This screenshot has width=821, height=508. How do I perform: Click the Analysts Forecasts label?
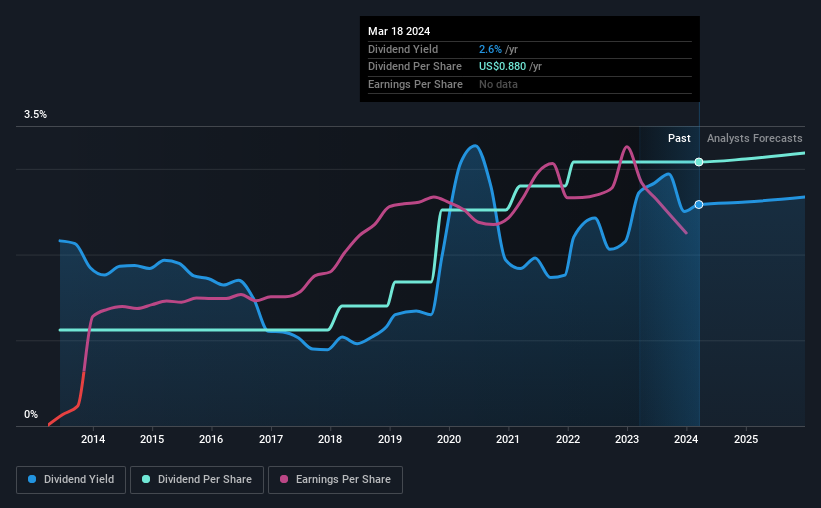tap(755, 138)
